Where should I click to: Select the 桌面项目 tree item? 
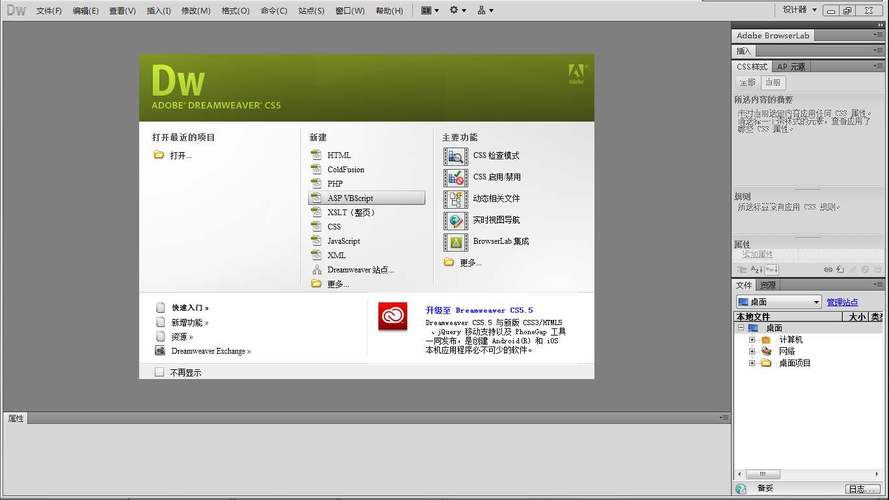pyautogui.click(x=794, y=363)
